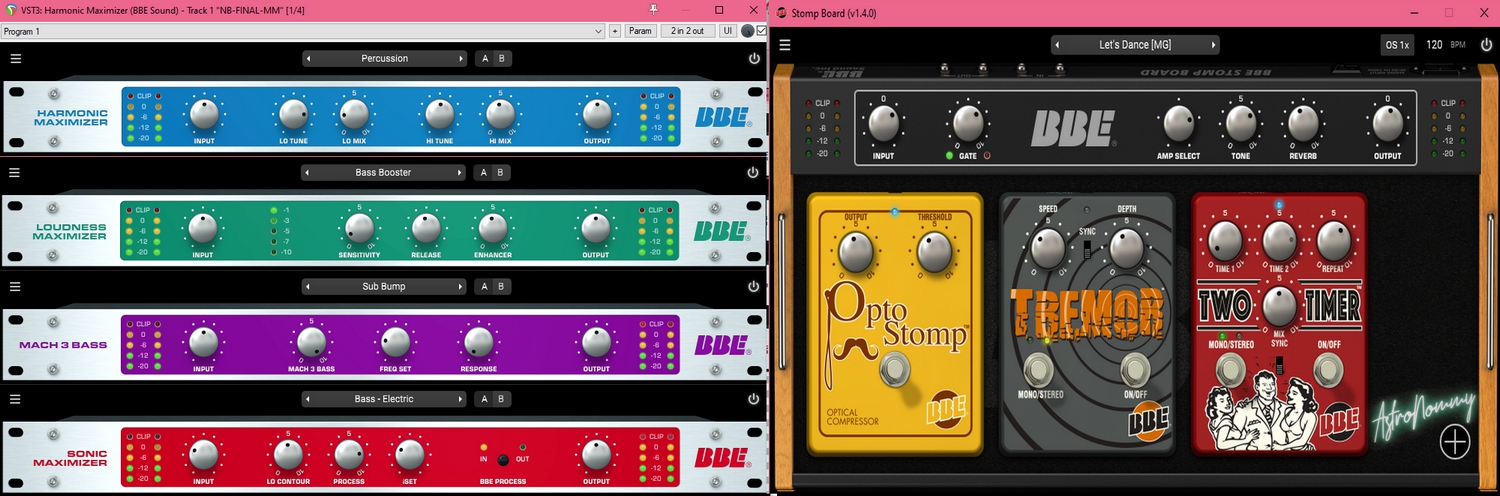
Task: Select slot B on the Percussion preset row
Action: [x=502, y=58]
